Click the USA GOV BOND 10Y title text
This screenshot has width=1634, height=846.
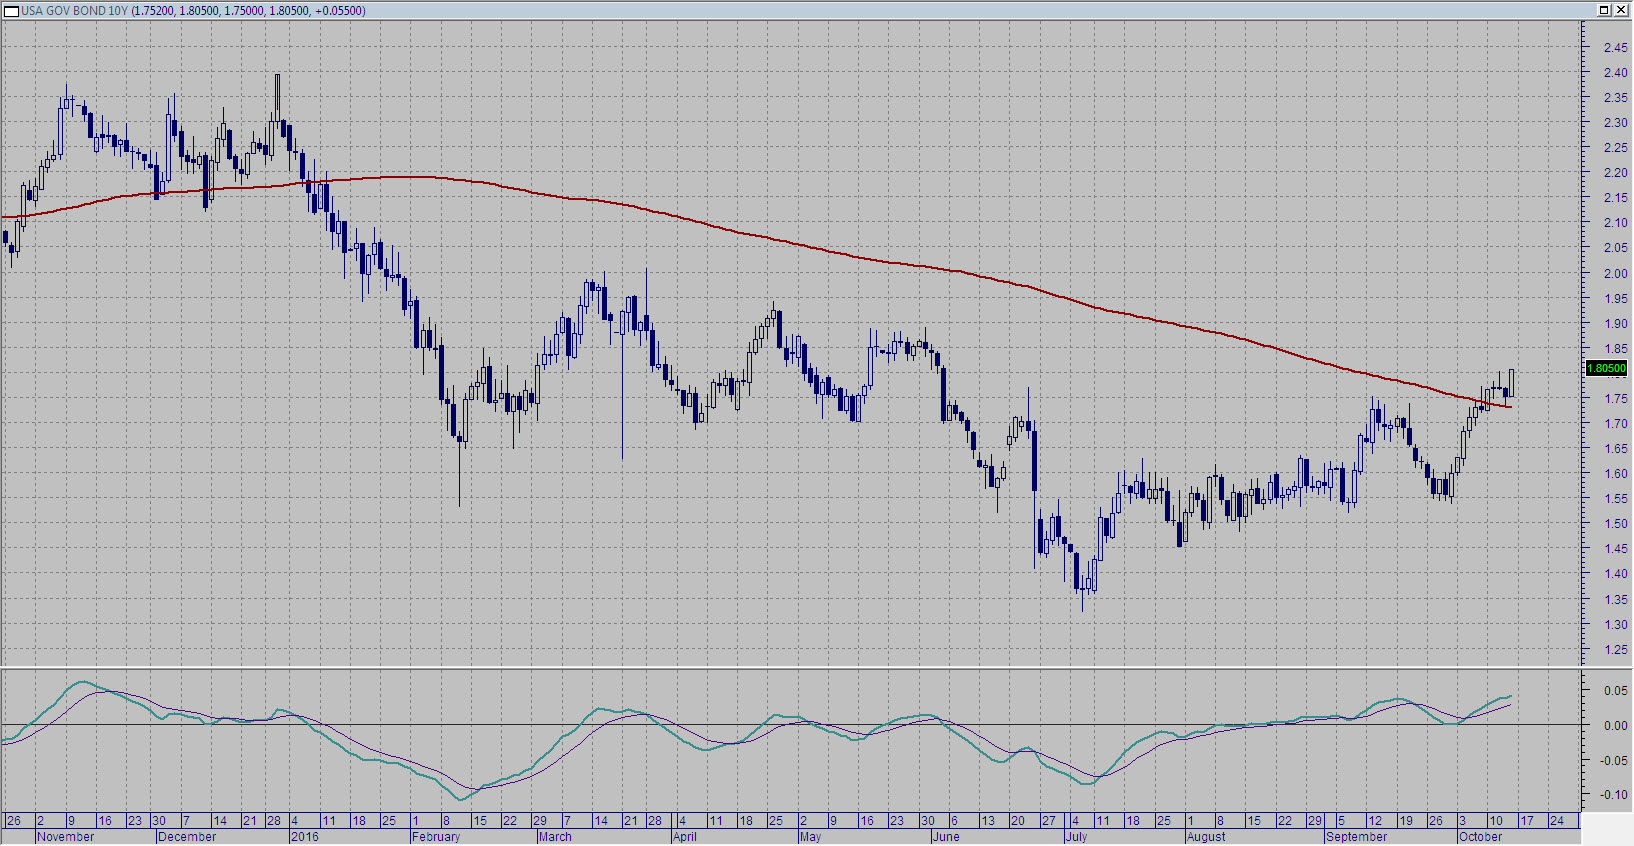tap(75, 11)
